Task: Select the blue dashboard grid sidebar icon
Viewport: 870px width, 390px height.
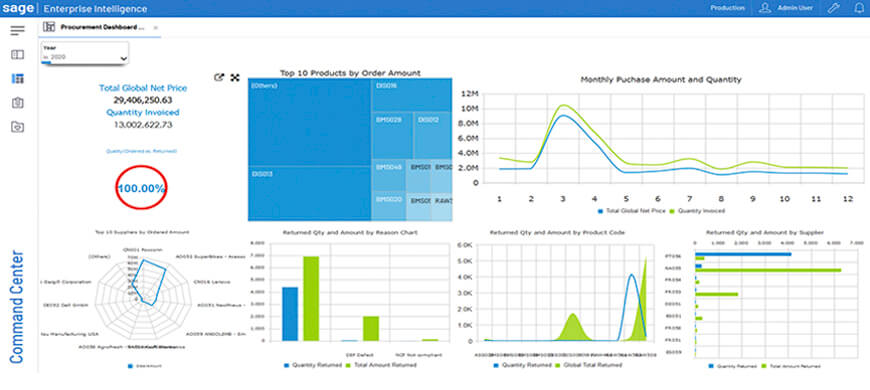Action: coord(17,79)
